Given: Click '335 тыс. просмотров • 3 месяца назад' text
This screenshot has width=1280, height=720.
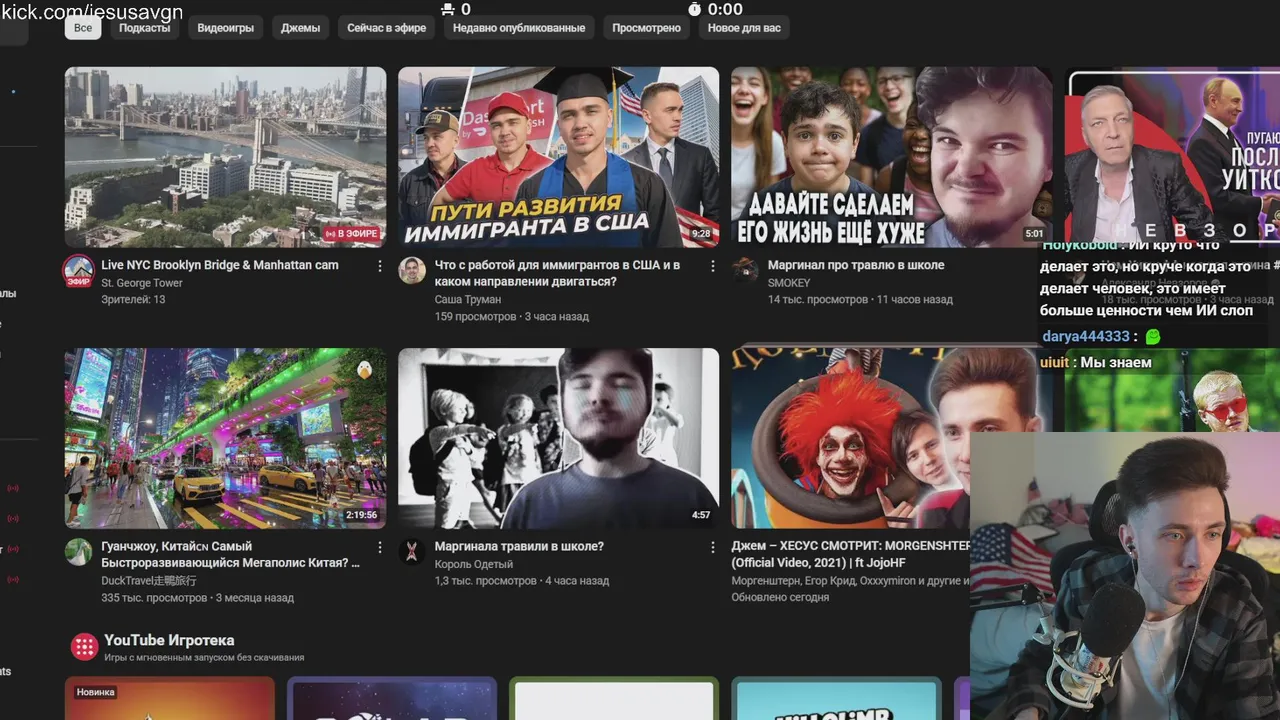Looking at the screenshot, I should [x=198, y=597].
